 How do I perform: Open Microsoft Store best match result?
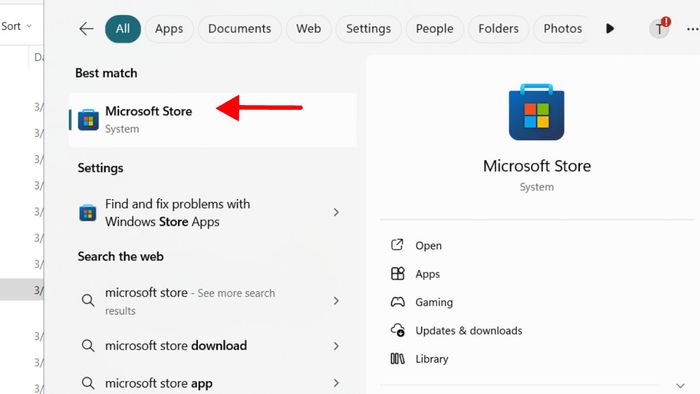(x=213, y=120)
